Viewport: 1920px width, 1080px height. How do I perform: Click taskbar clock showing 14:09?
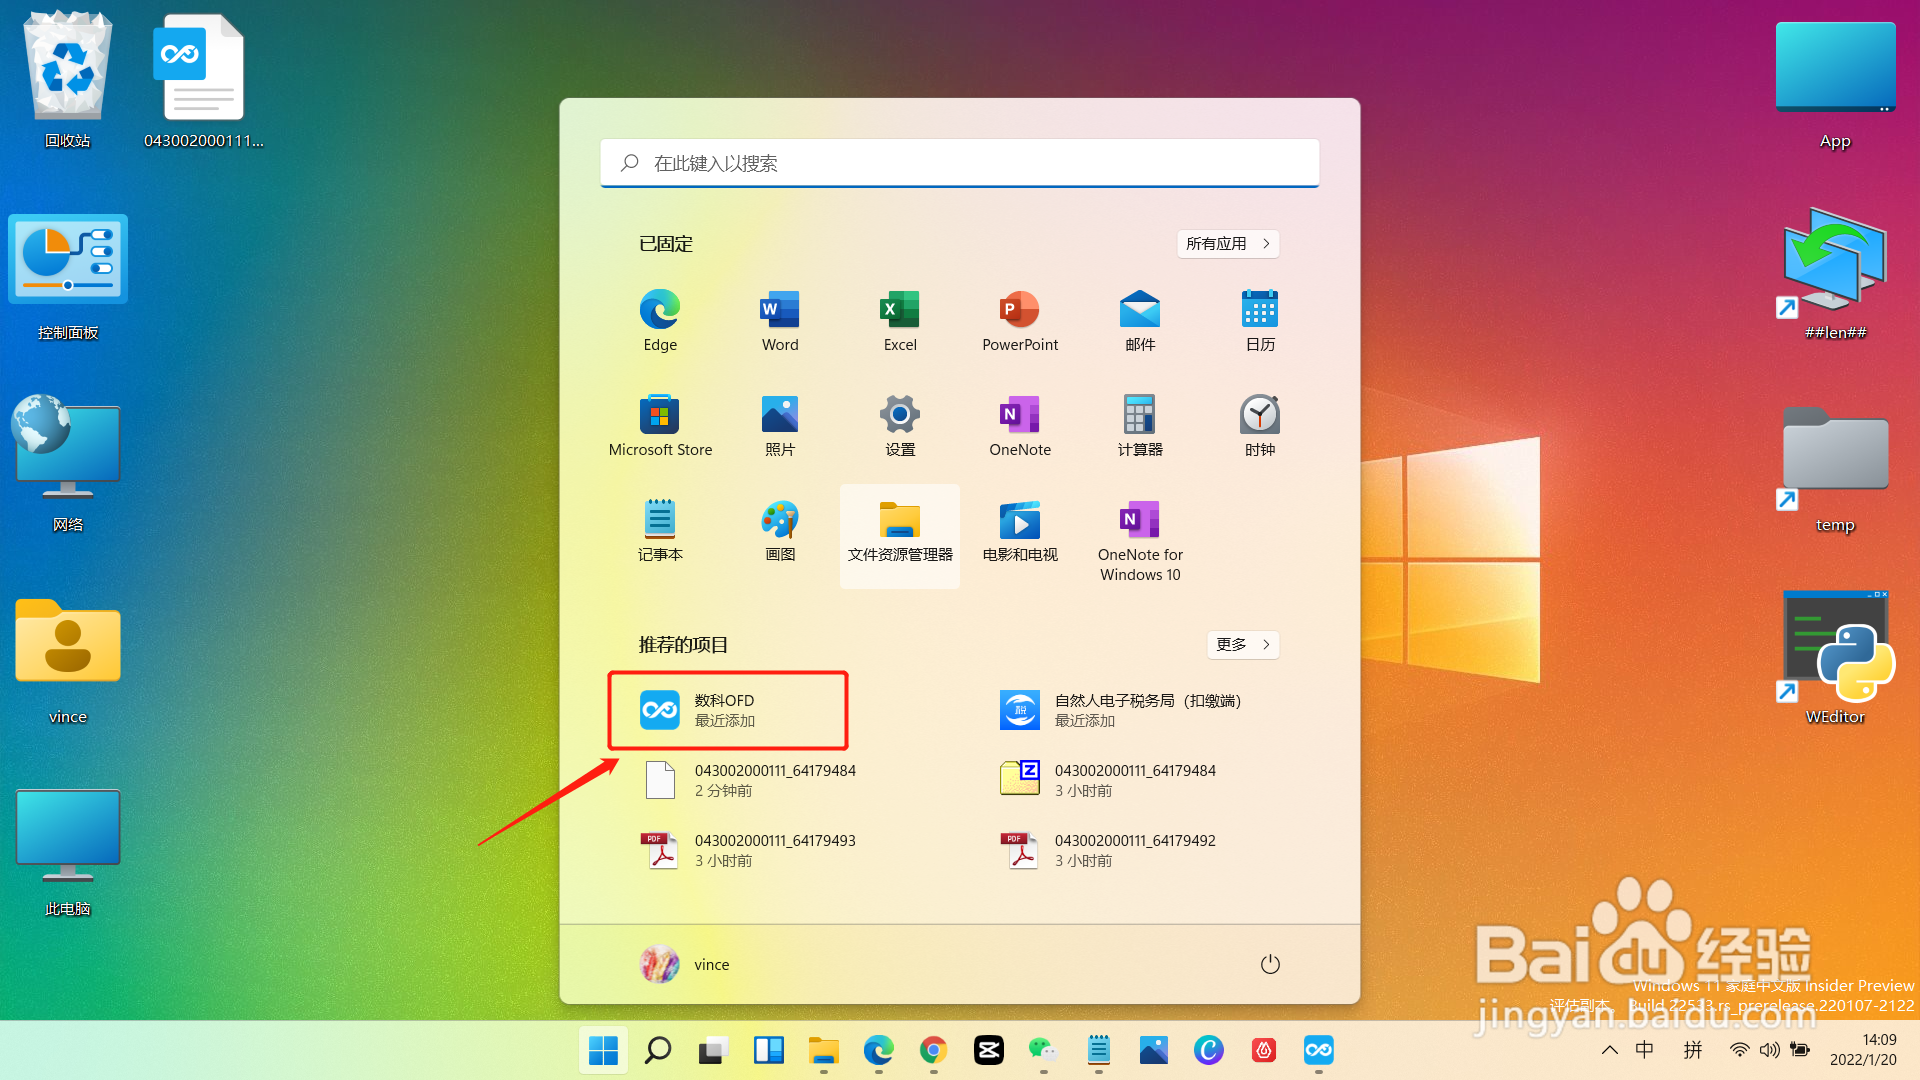[1863, 1050]
